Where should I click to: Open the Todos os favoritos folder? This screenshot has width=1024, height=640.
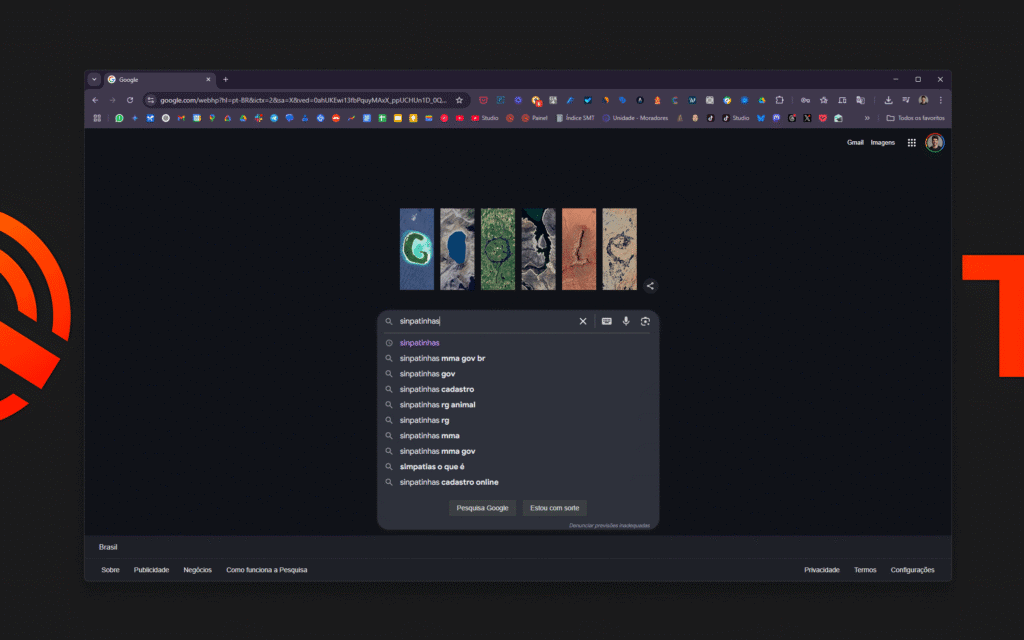(914, 118)
